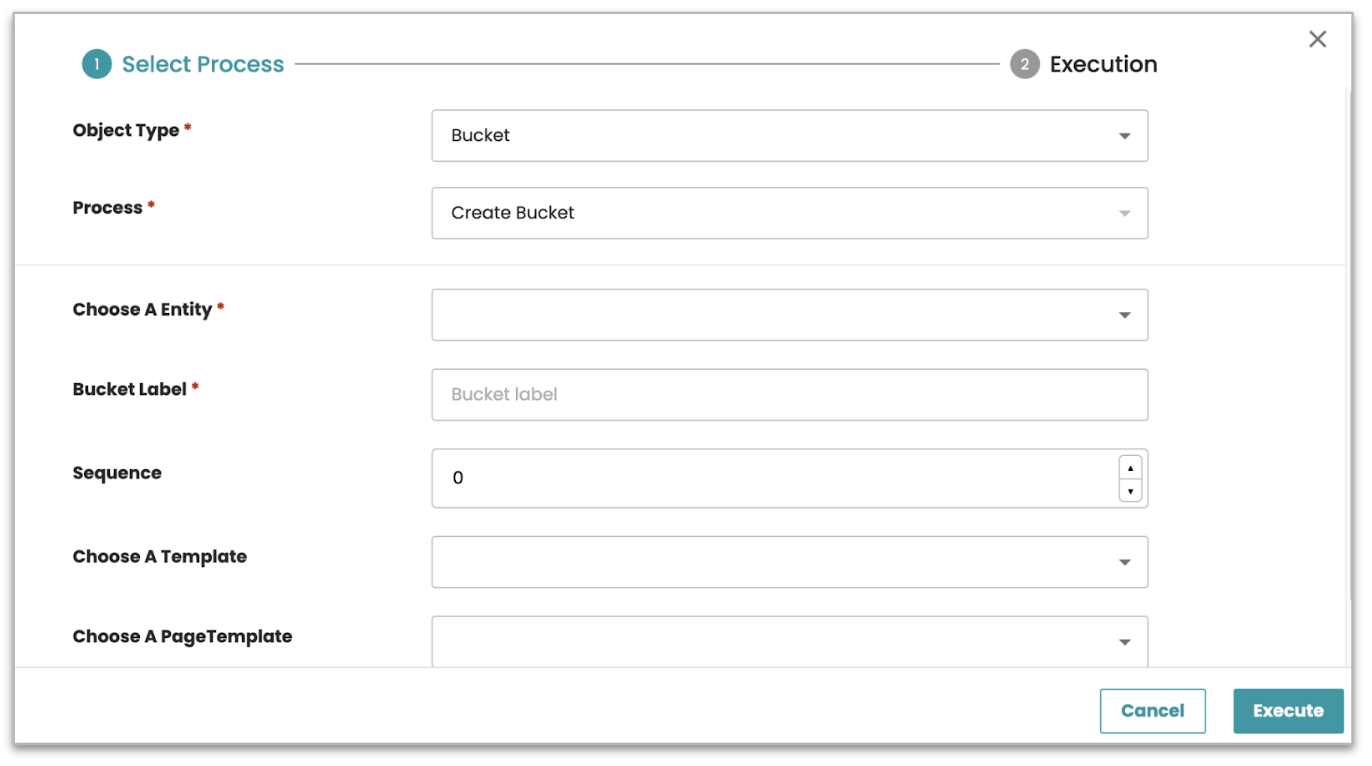Click the Bucket Label field label
This screenshot has width=1372, height=766.
coord(130,390)
